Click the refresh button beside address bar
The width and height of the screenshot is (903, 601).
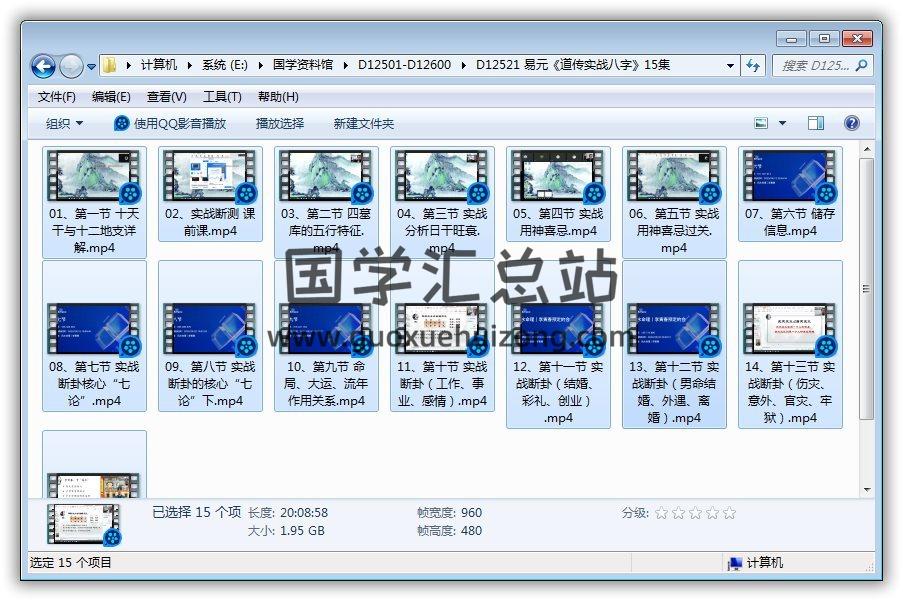tap(753, 65)
